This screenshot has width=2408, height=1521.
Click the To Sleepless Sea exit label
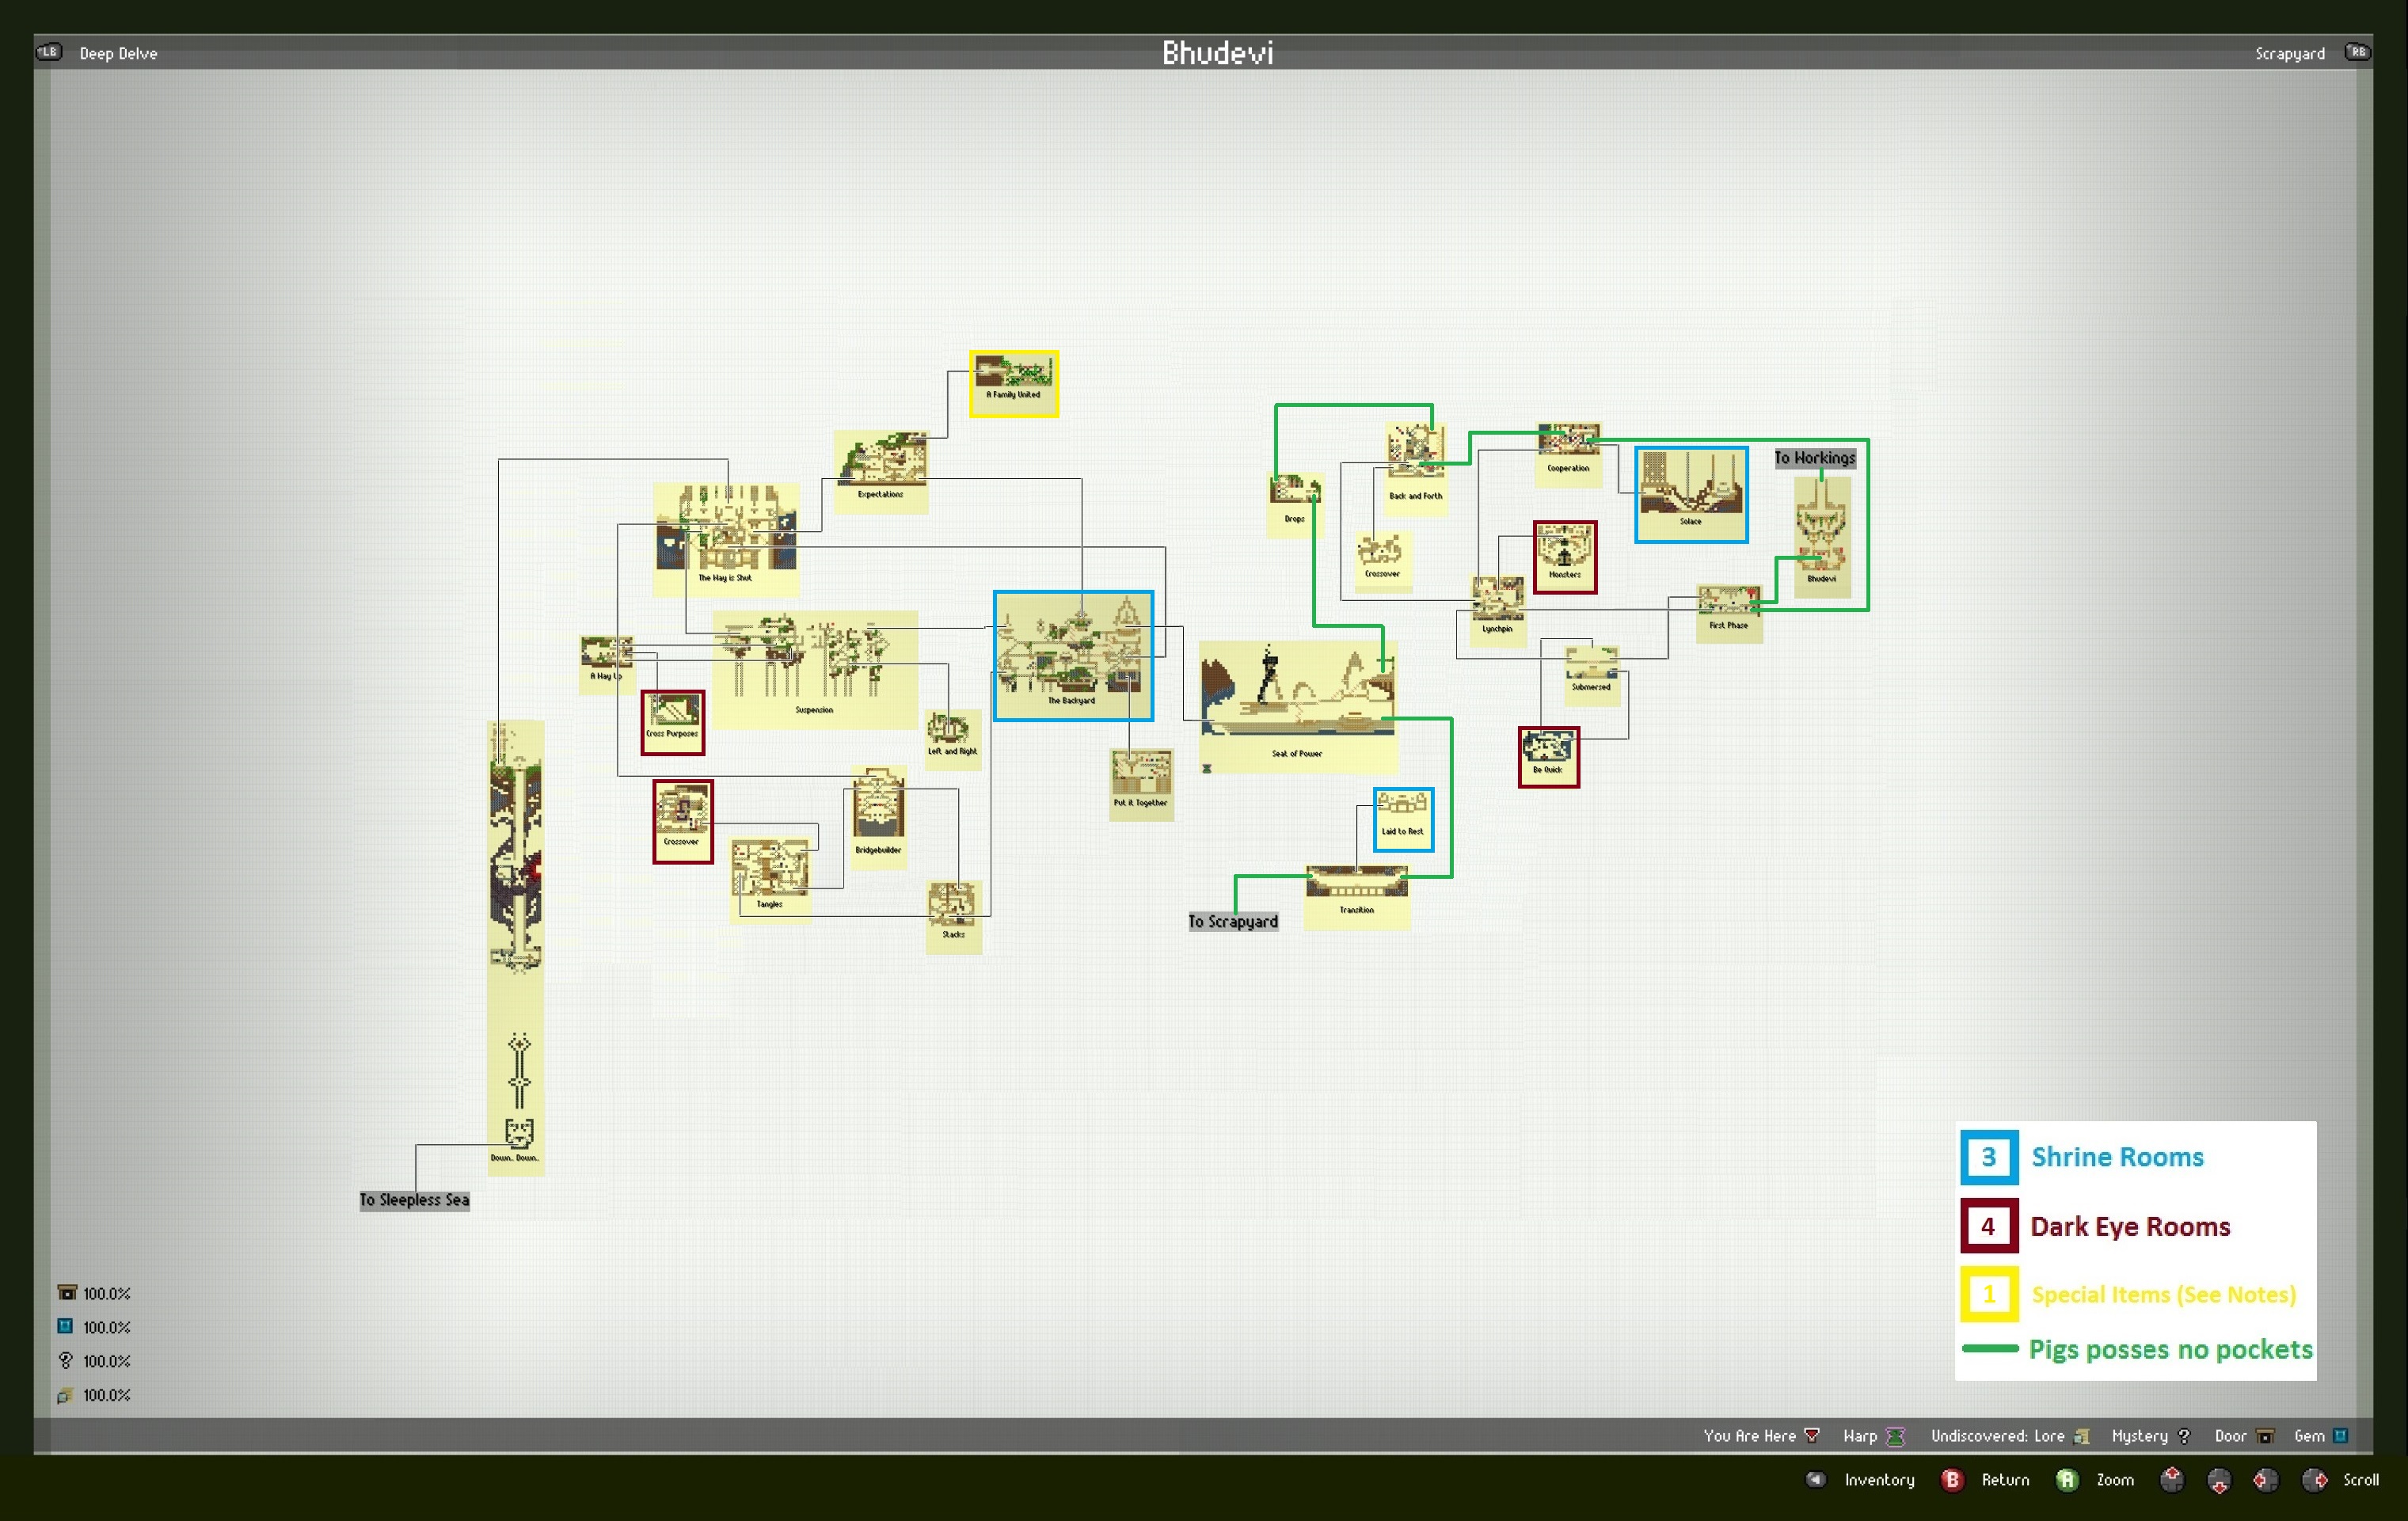point(414,1200)
